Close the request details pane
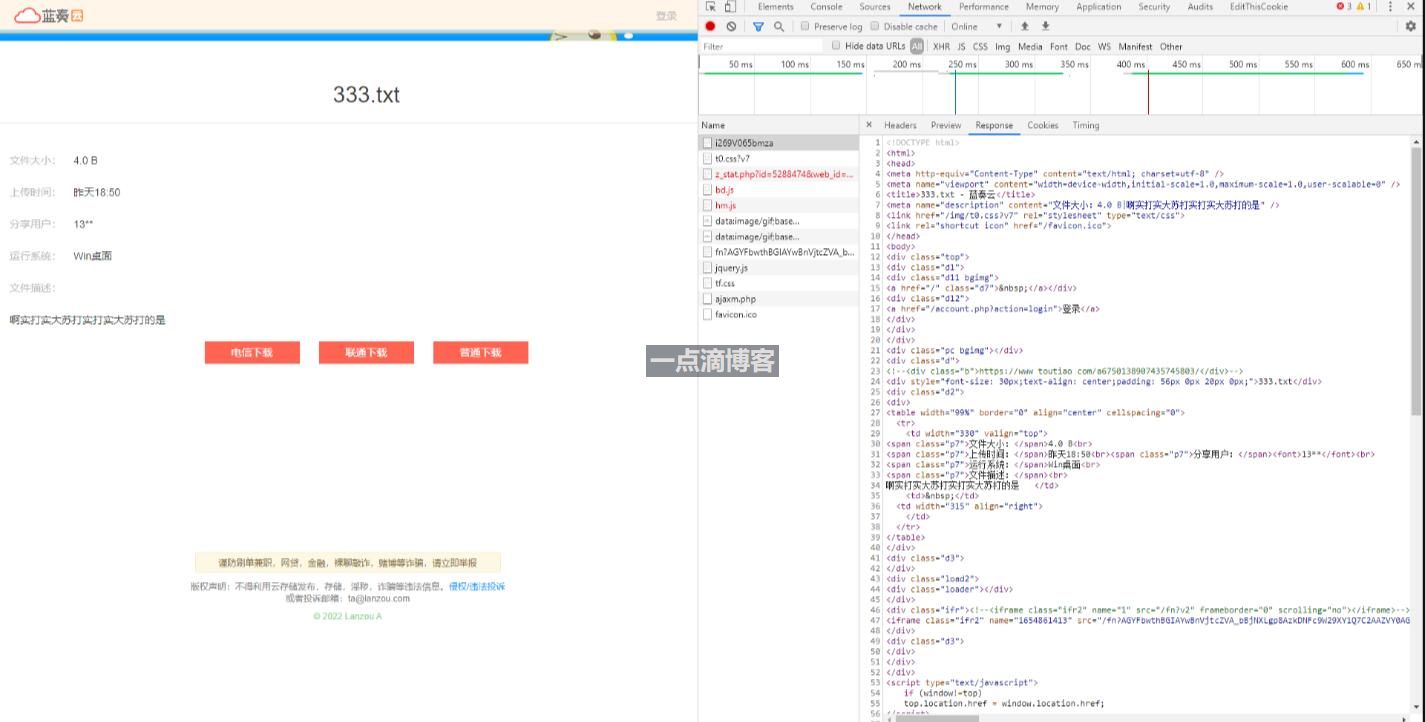Viewport: 1425px width, 722px height. pos(869,125)
